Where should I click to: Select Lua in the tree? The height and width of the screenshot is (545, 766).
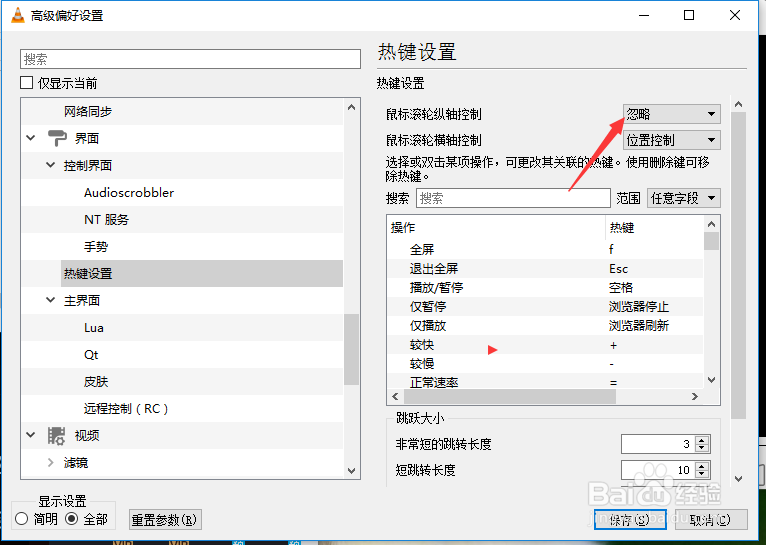[x=93, y=328]
